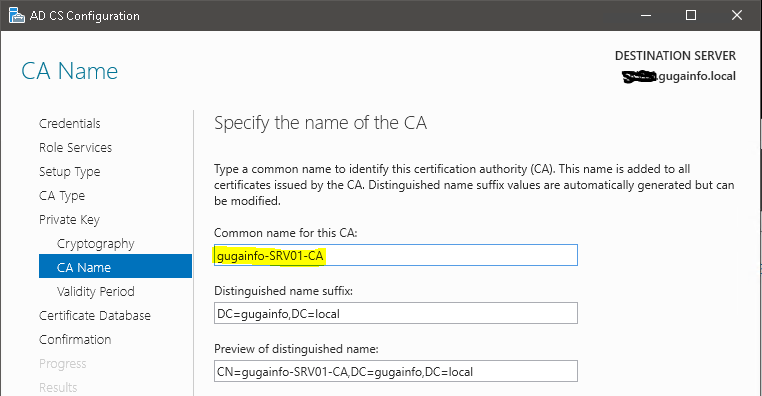
Task: Open the Private Key section
Action: point(69,220)
